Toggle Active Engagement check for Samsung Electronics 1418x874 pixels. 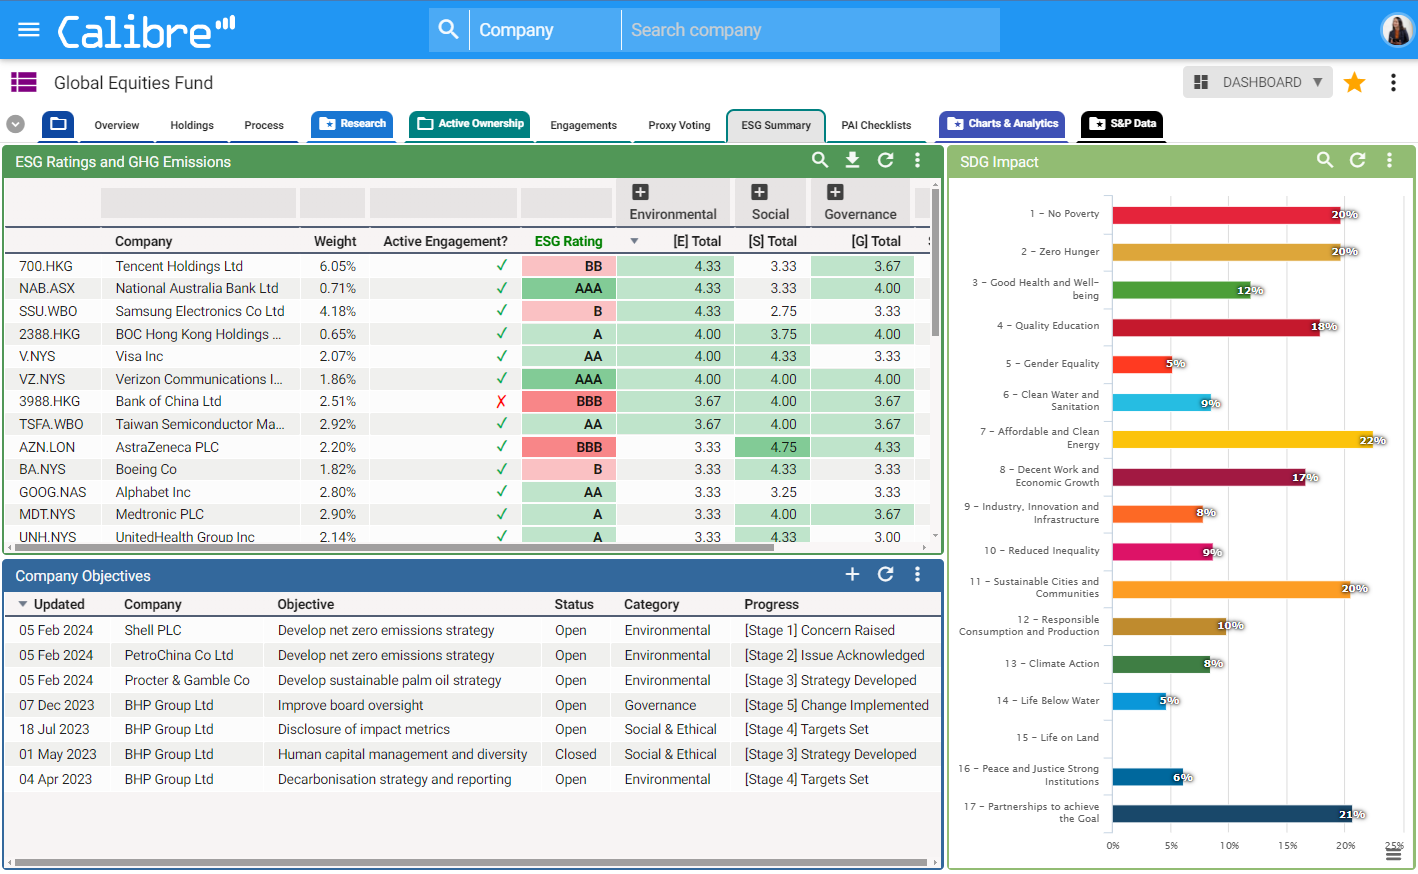(501, 311)
